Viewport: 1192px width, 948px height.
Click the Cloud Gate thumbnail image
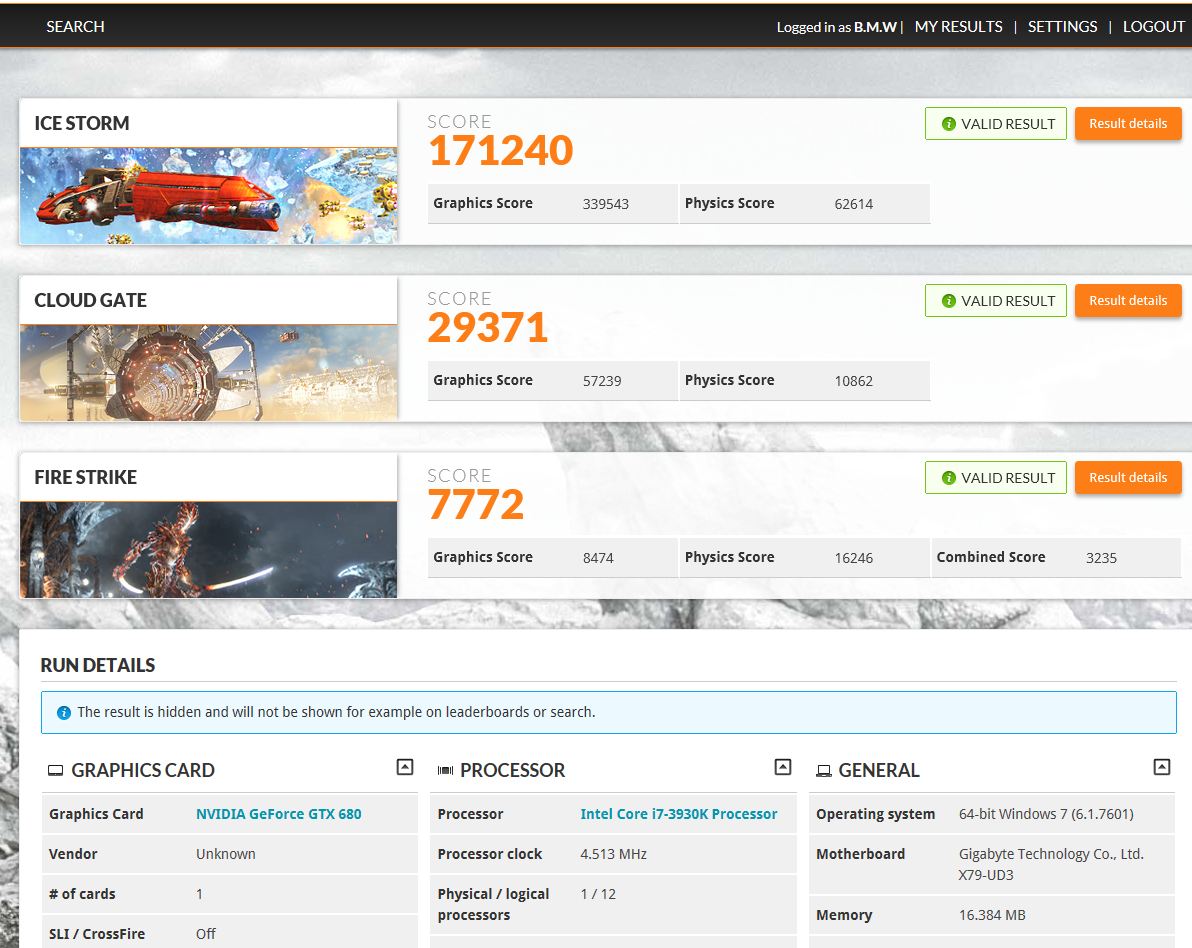point(208,373)
